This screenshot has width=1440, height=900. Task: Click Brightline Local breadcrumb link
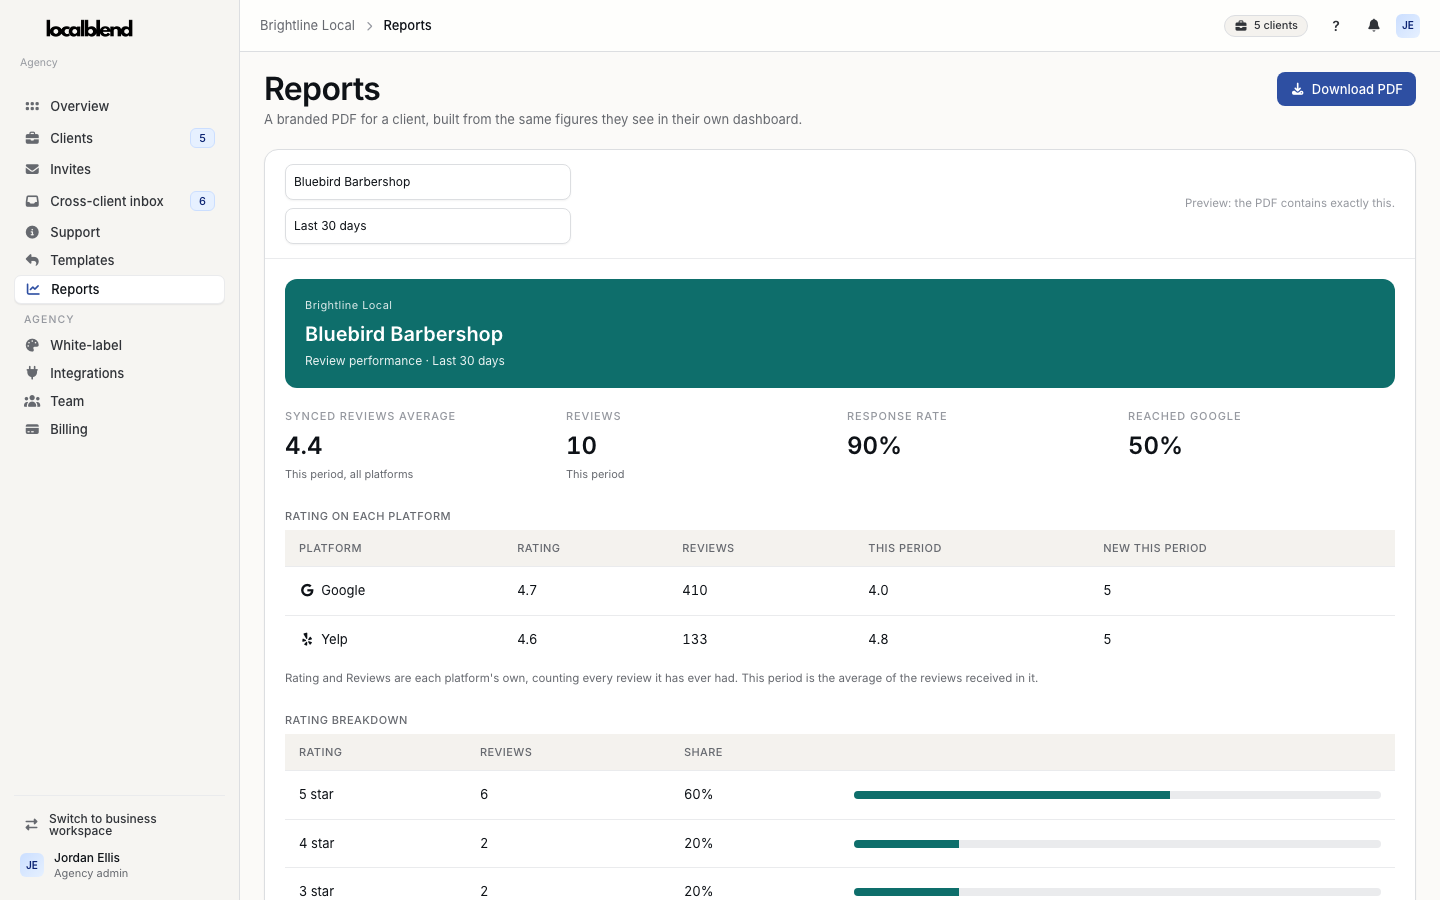click(x=307, y=26)
